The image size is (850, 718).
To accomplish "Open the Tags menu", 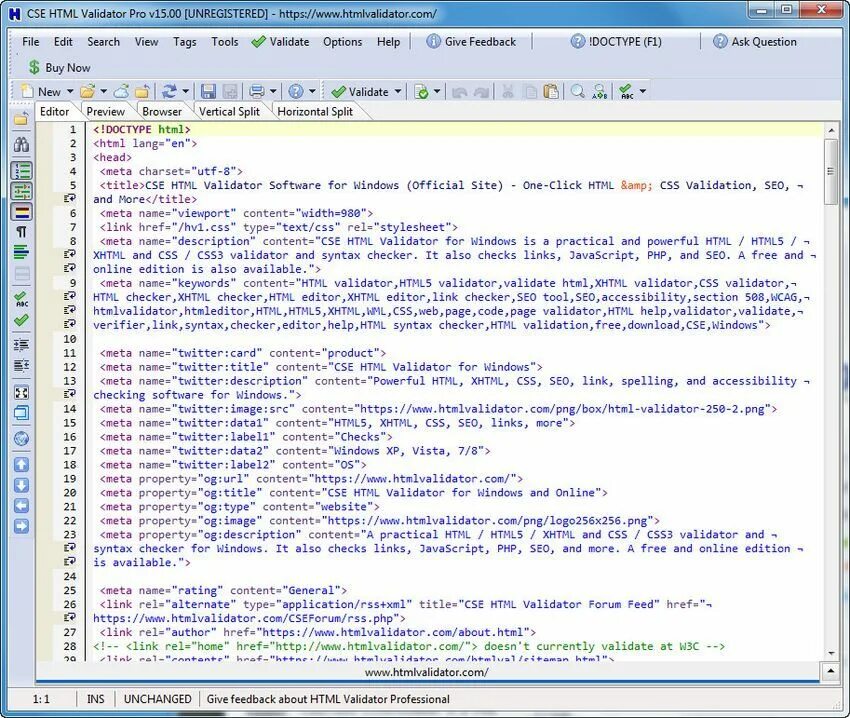I will coord(185,42).
